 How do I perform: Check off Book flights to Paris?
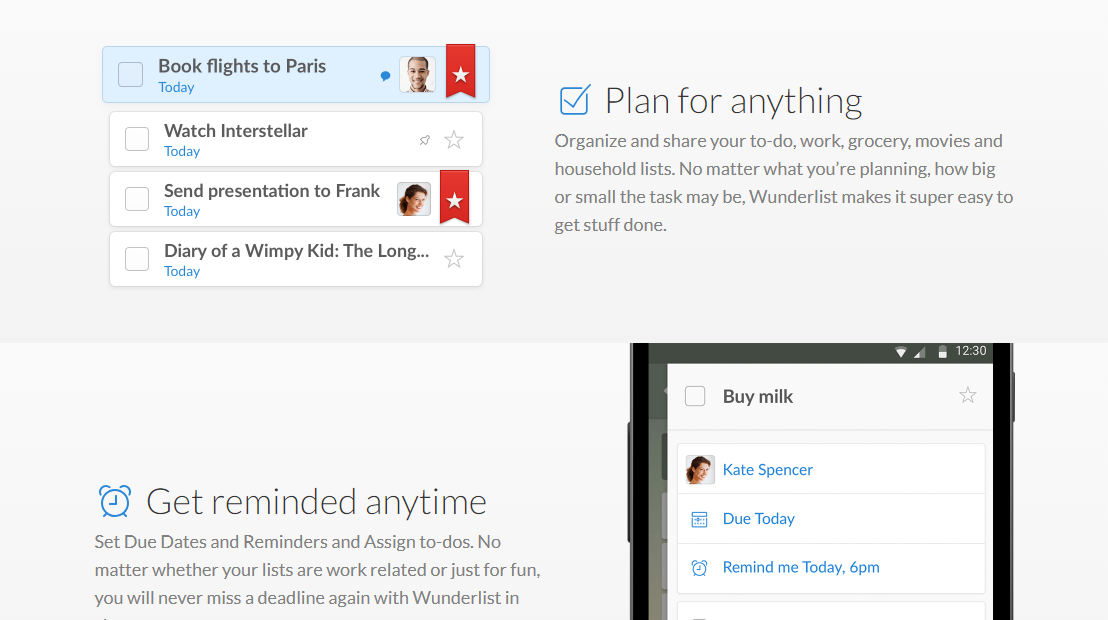[x=131, y=75]
